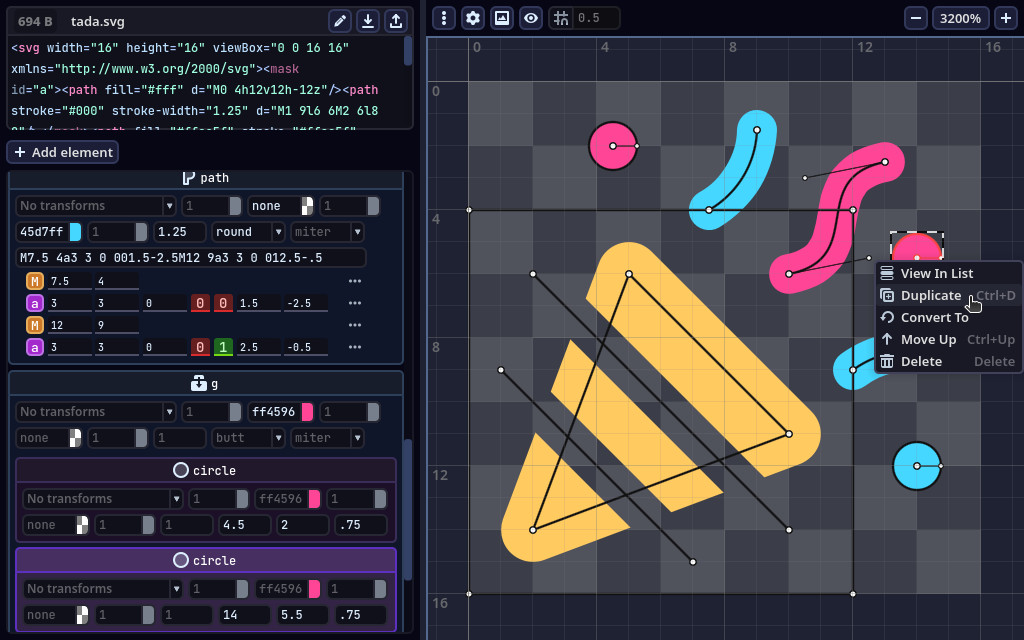Open the canvas settings gear
The image size is (1024, 640).
[x=473, y=18]
